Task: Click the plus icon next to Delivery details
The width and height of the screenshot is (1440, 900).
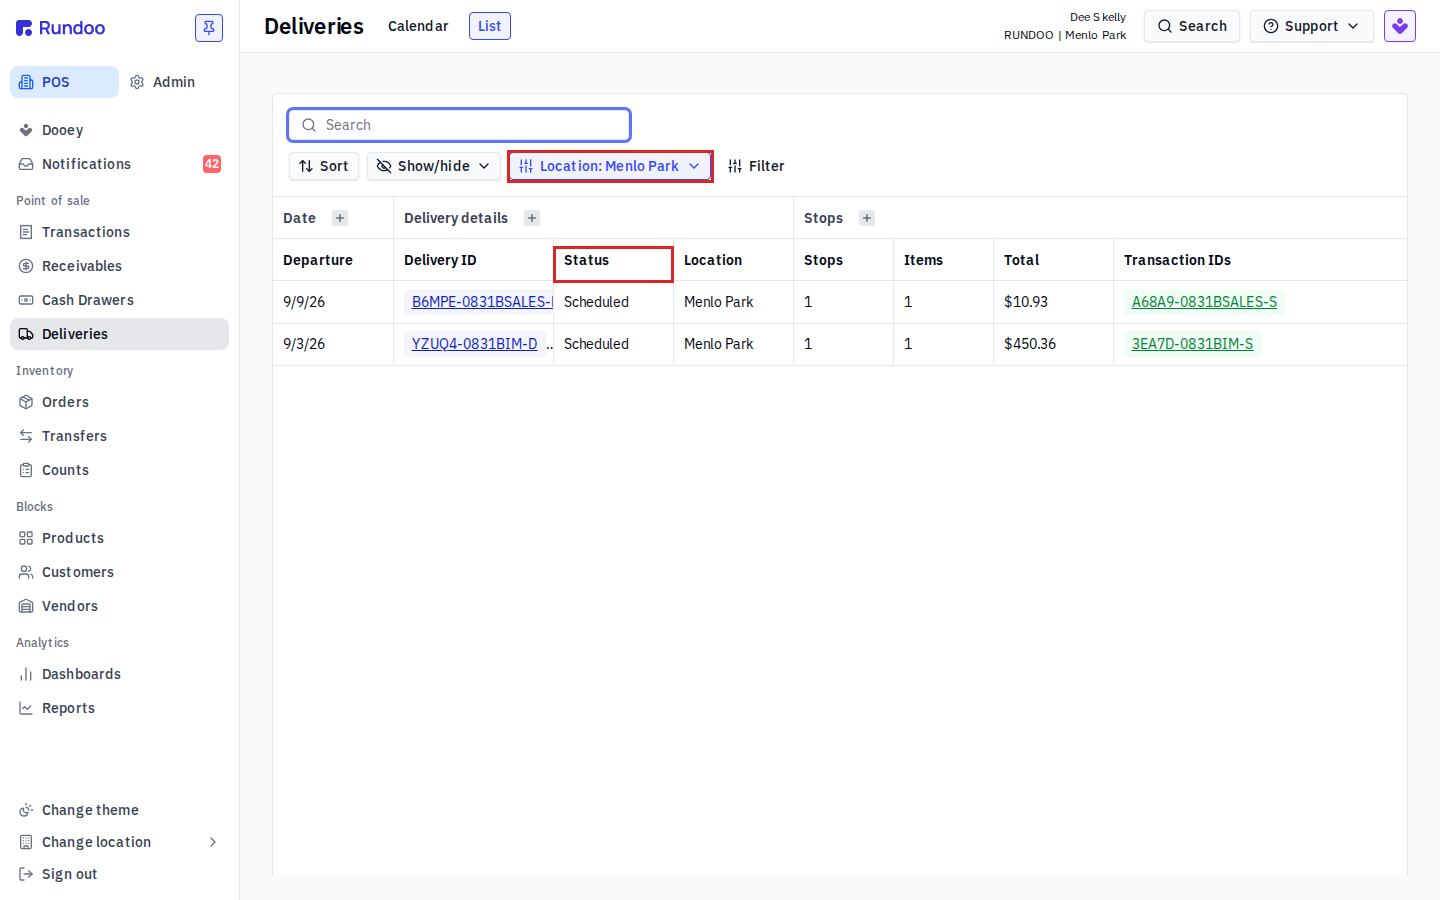Action: (x=532, y=218)
